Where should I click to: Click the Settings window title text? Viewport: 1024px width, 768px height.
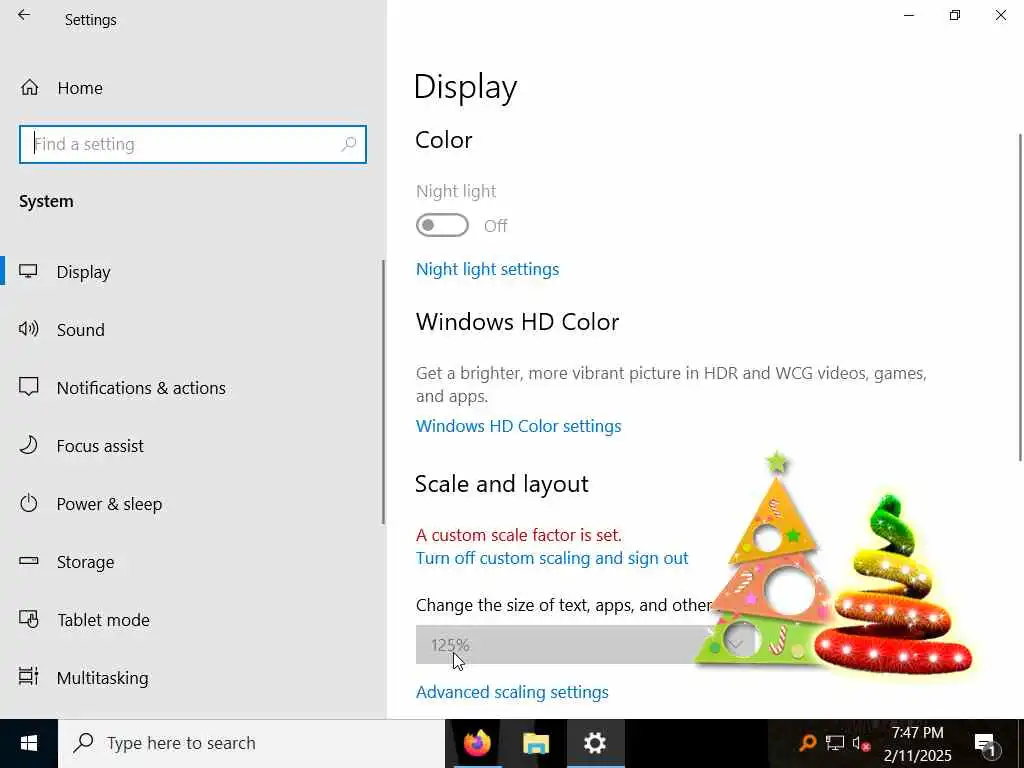pos(91,20)
